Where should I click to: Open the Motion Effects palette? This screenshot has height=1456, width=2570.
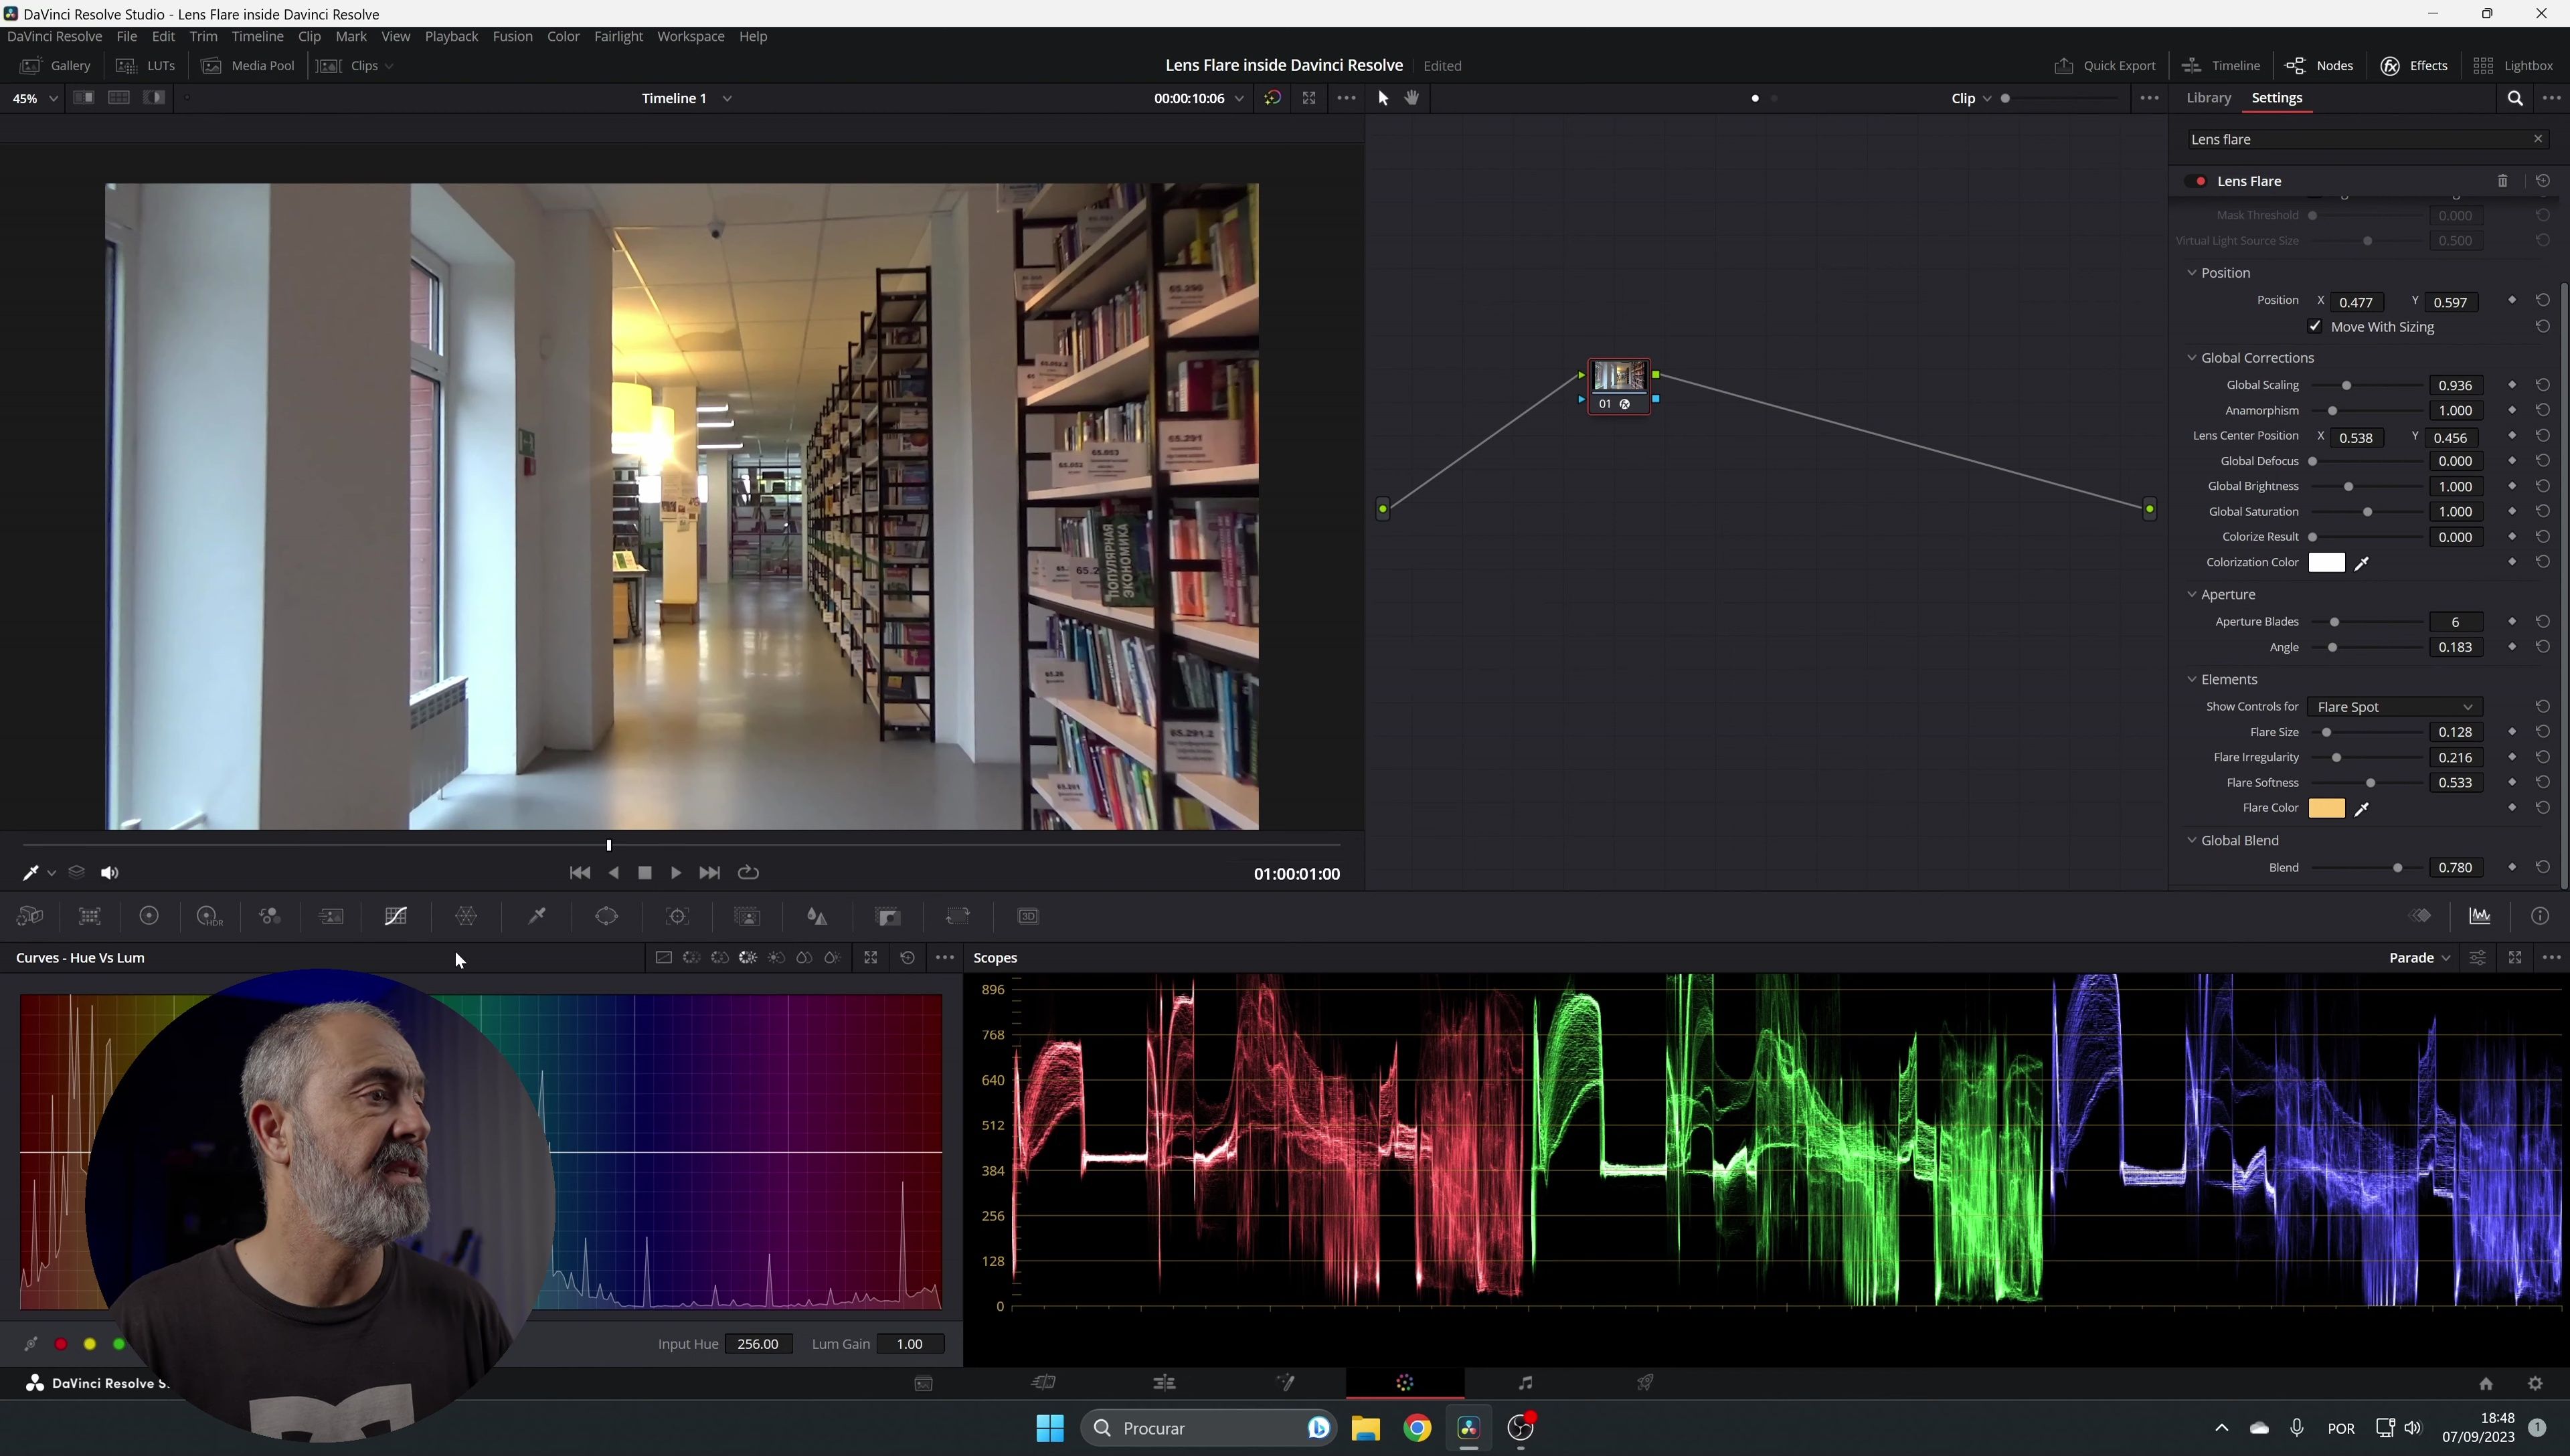[x=331, y=916]
